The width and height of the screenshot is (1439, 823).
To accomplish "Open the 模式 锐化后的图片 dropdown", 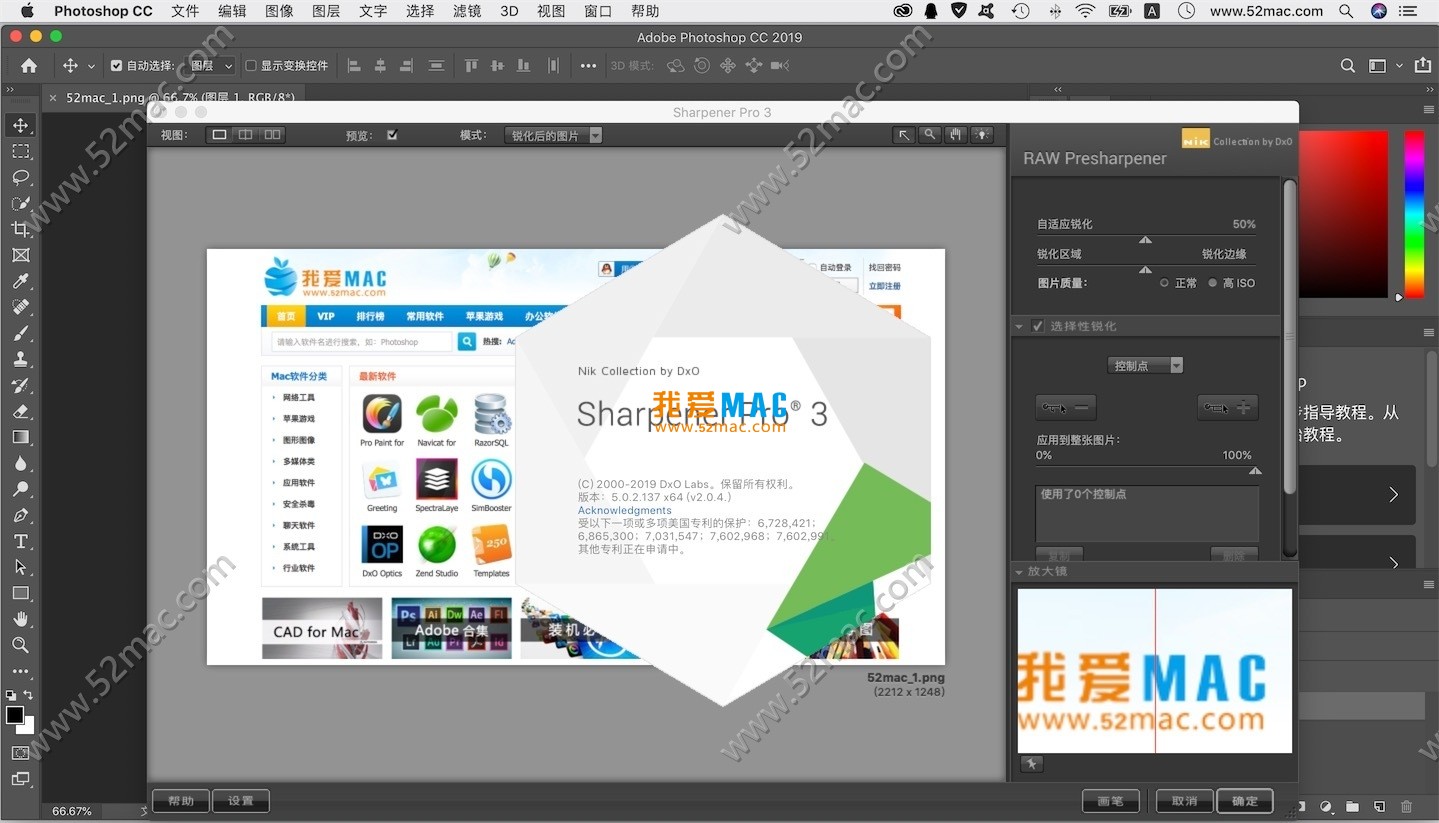I will (554, 135).
